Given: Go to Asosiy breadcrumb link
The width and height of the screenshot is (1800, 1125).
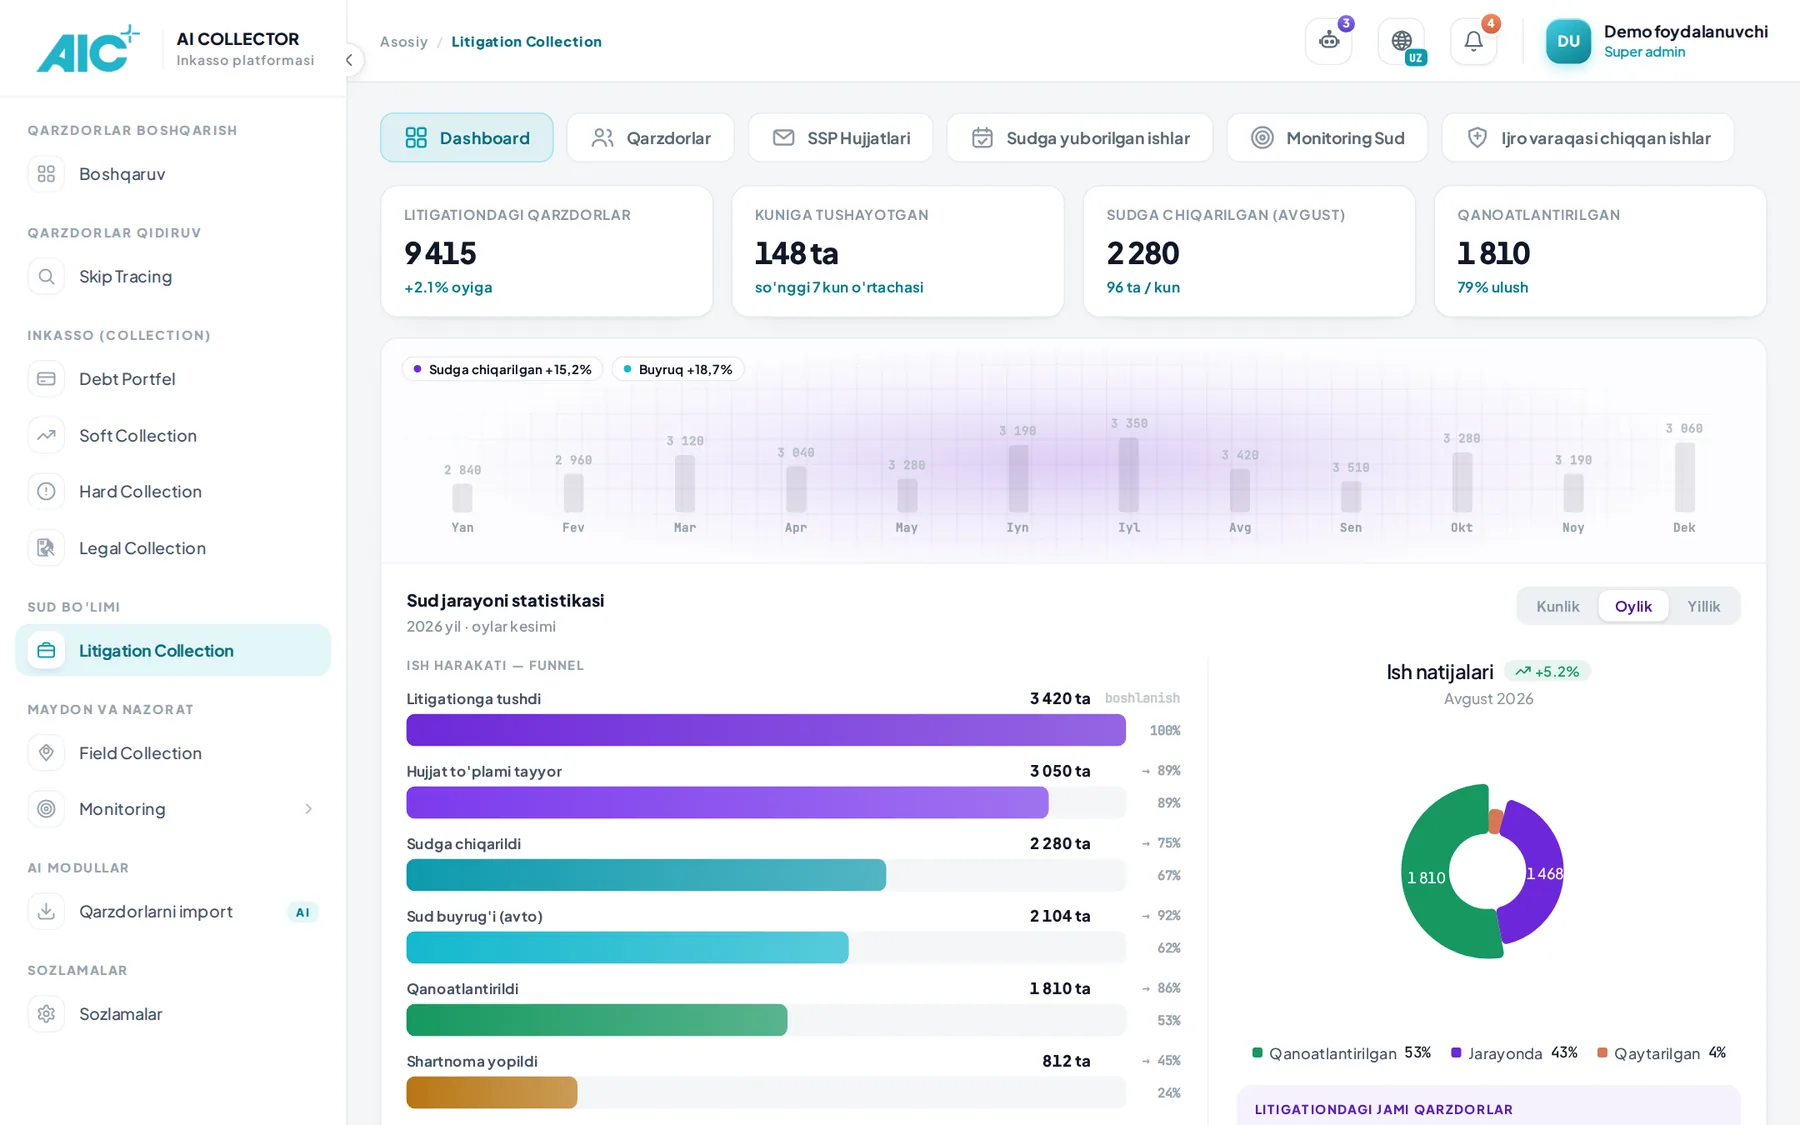Looking at the screenshot, I should tap(403, 42).
